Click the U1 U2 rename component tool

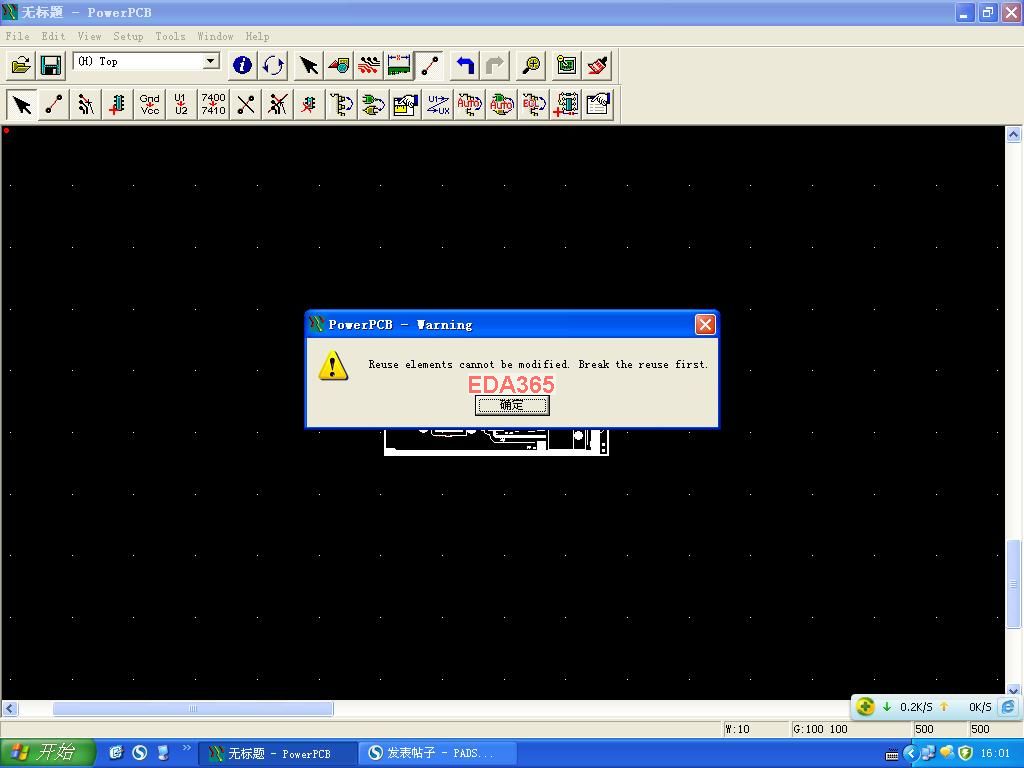(x=181, y=104)
